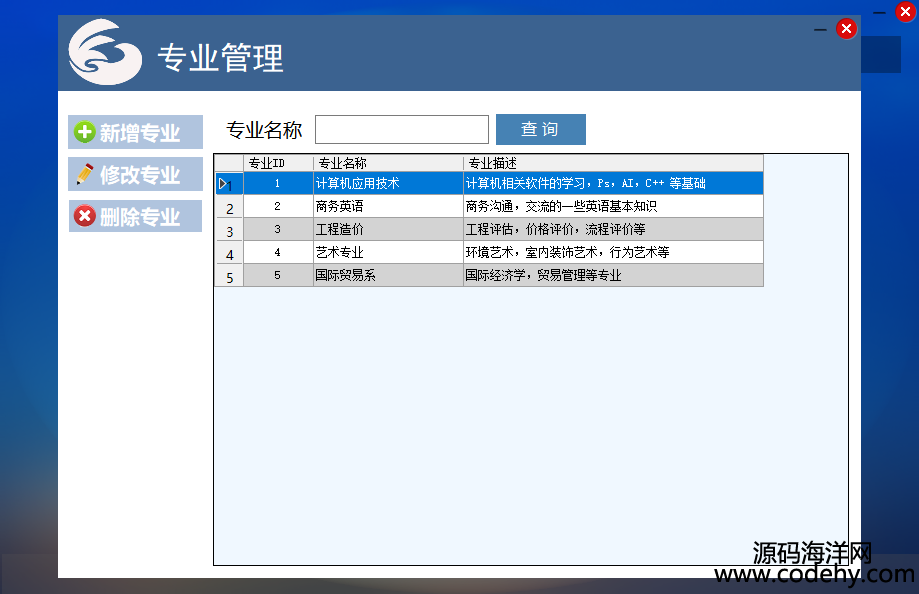Select row header number 2
Viewport: 919px width, 594px height.
[x=229, y=207]
